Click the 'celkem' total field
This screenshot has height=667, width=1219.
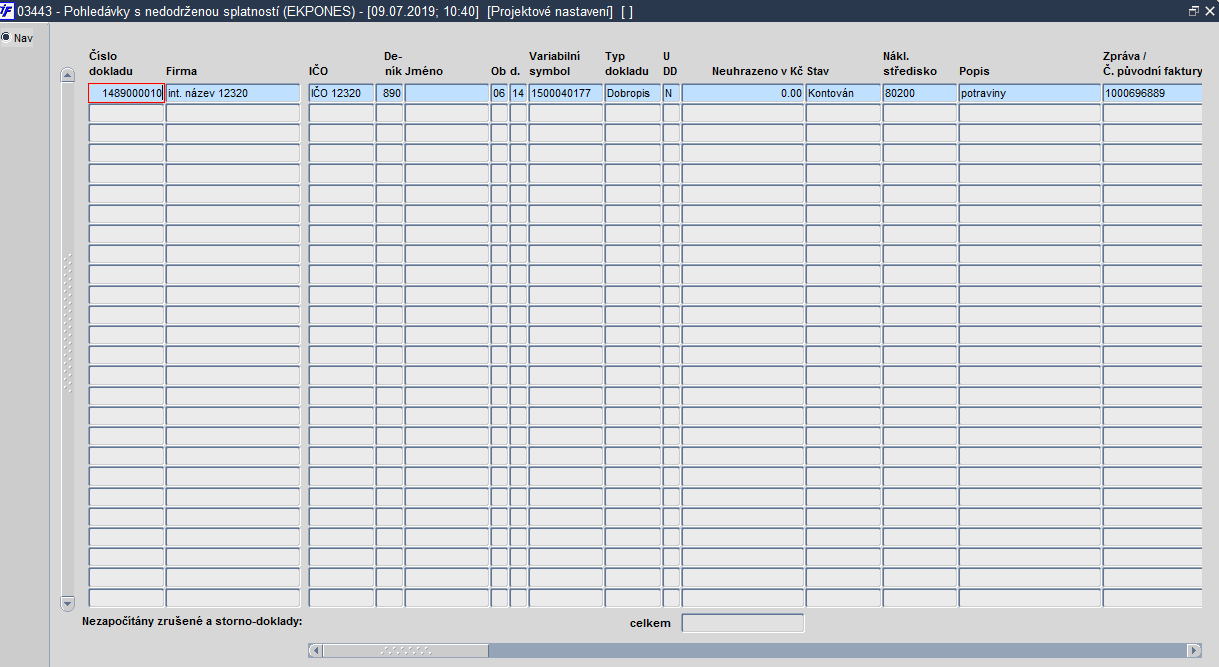[x=743, y=623]
